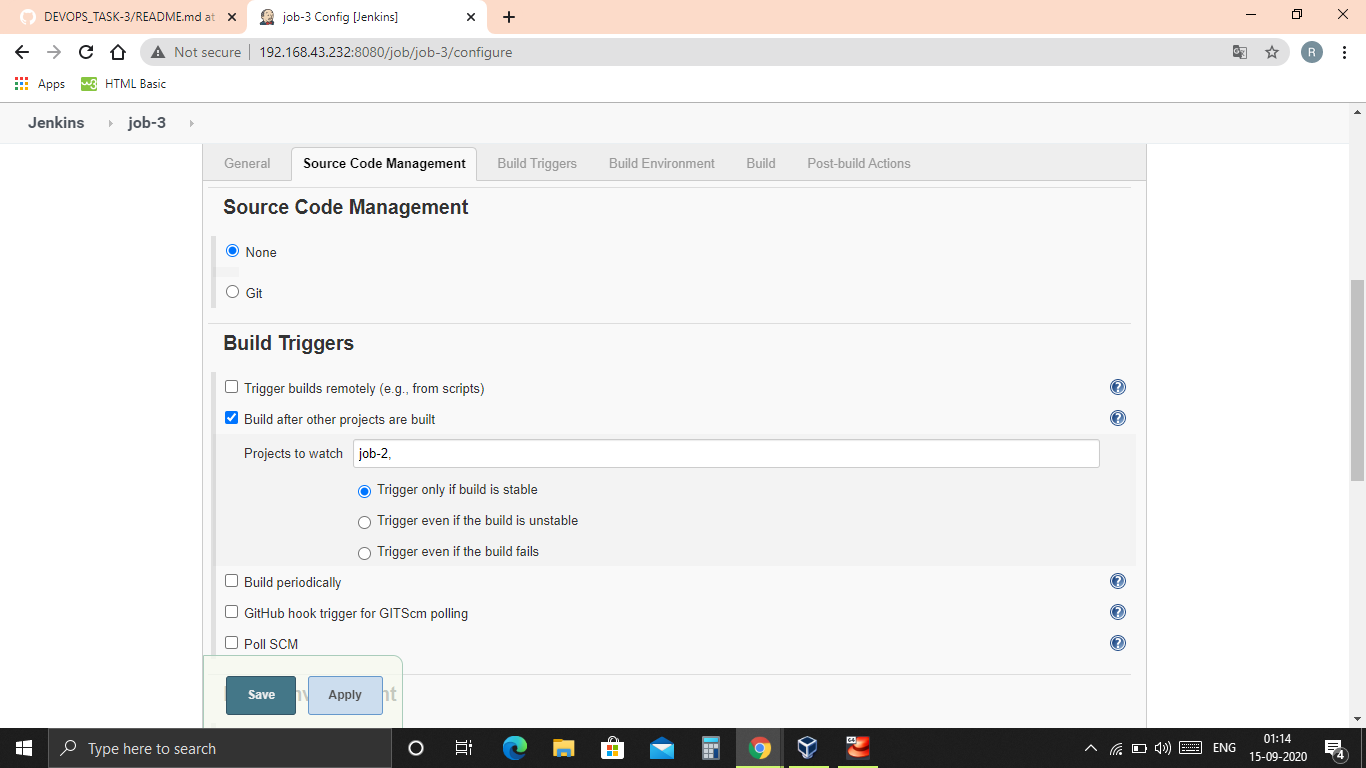Image resolution: width=1366 pixels, height=768 pixels.
Task: Go to Jenkins home breadcrumb link
Action: 56,123
